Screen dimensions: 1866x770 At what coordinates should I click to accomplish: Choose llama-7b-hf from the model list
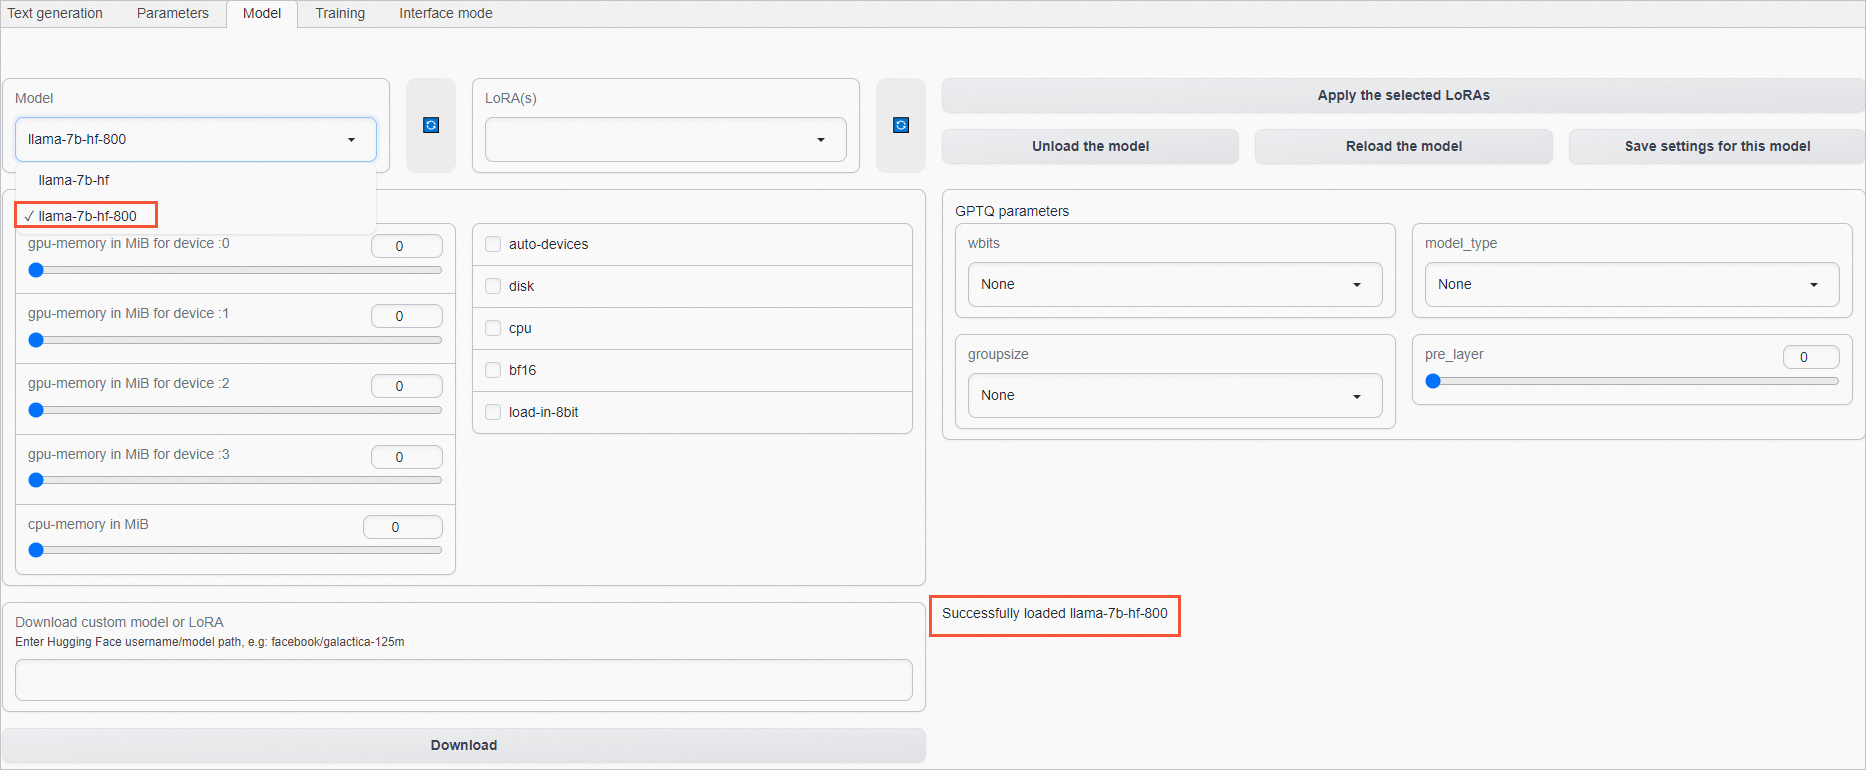[196, 180]
